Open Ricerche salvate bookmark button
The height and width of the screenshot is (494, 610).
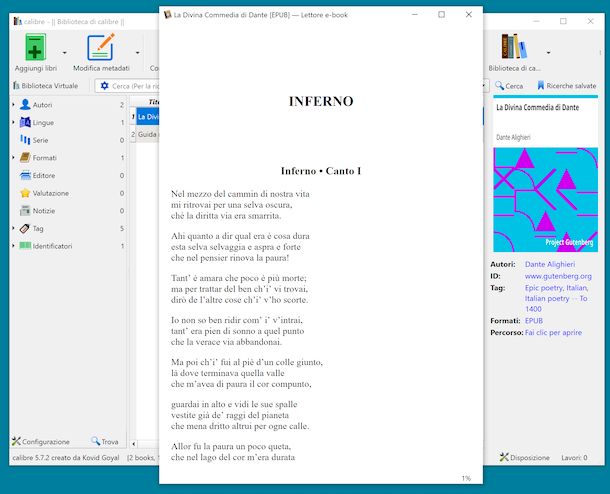pyautogui.click(x=566, y=86)
